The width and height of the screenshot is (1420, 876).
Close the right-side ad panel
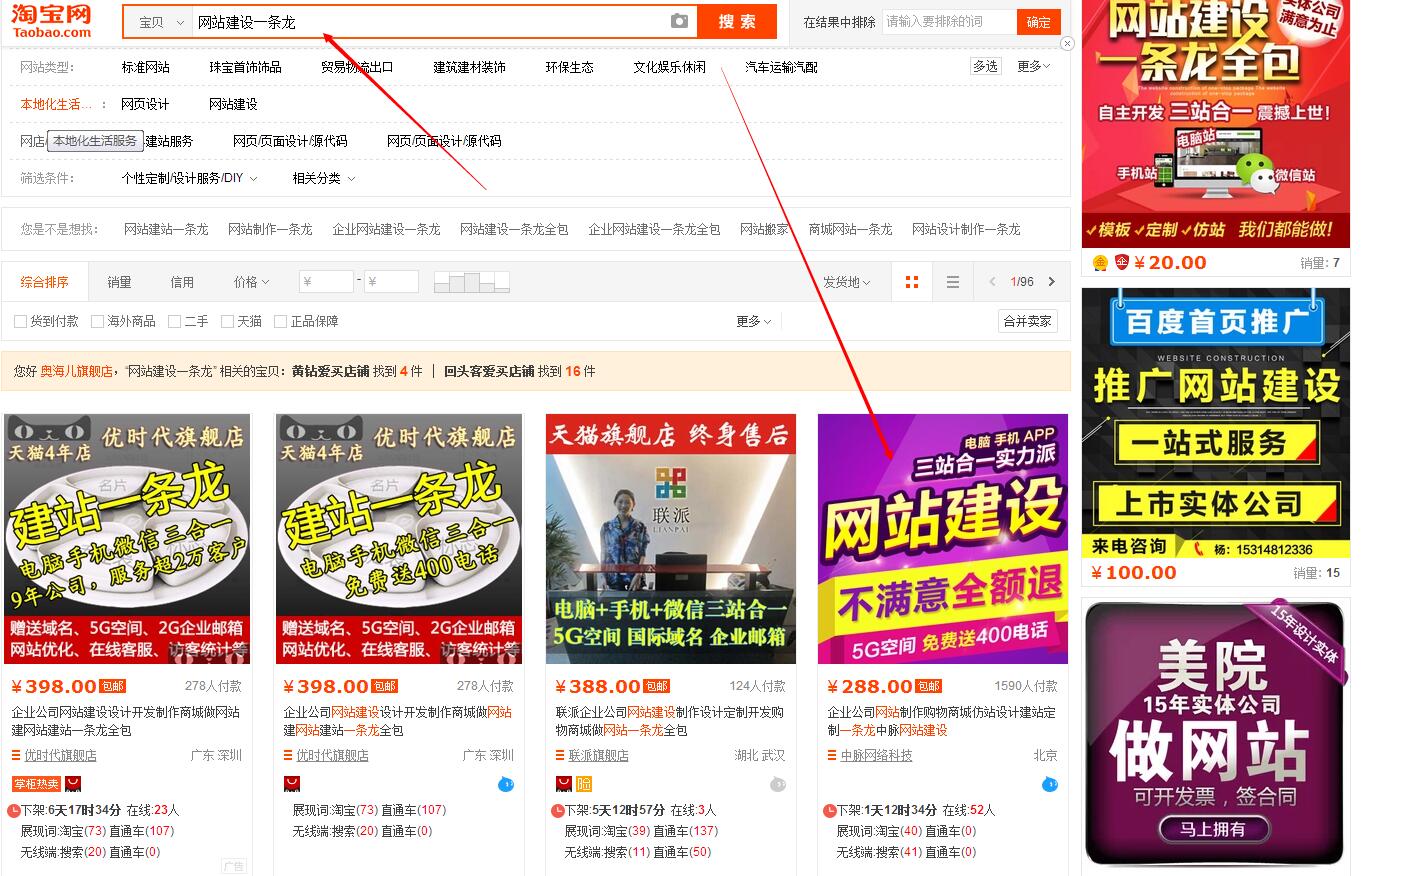point(1067,43)
